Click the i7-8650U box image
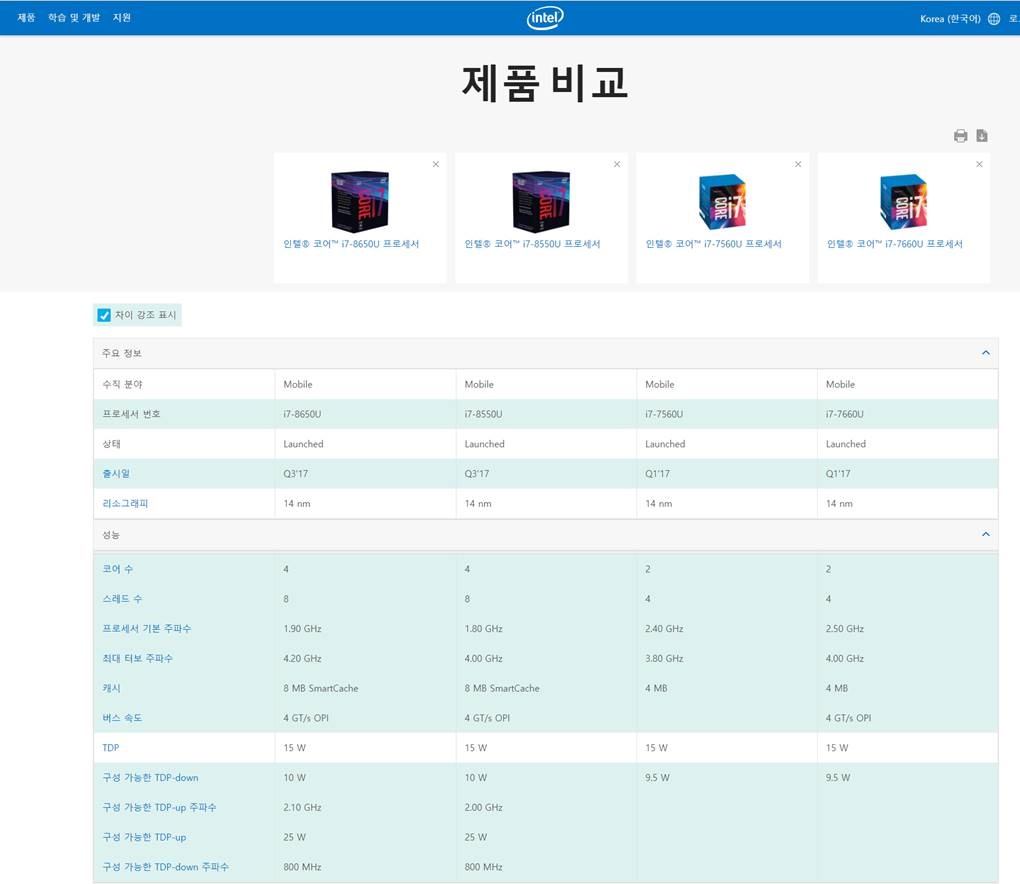The image size is (1020, 884). [360, 201]
